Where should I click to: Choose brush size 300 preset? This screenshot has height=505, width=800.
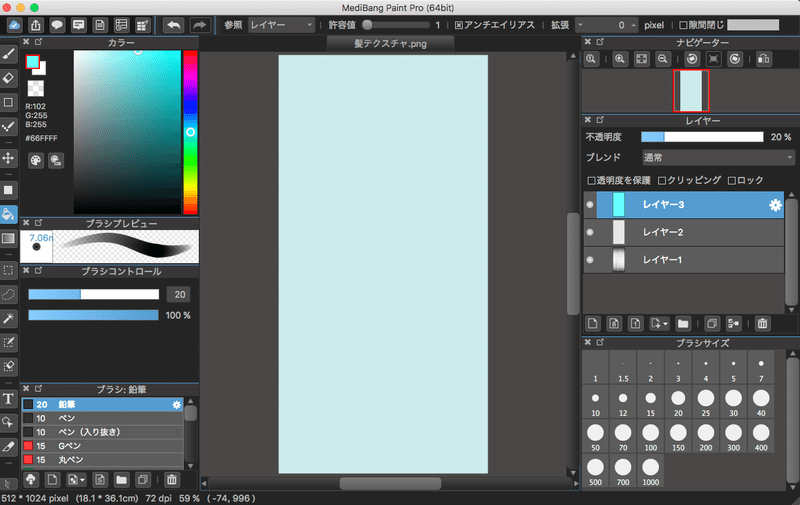pos(733,437)
